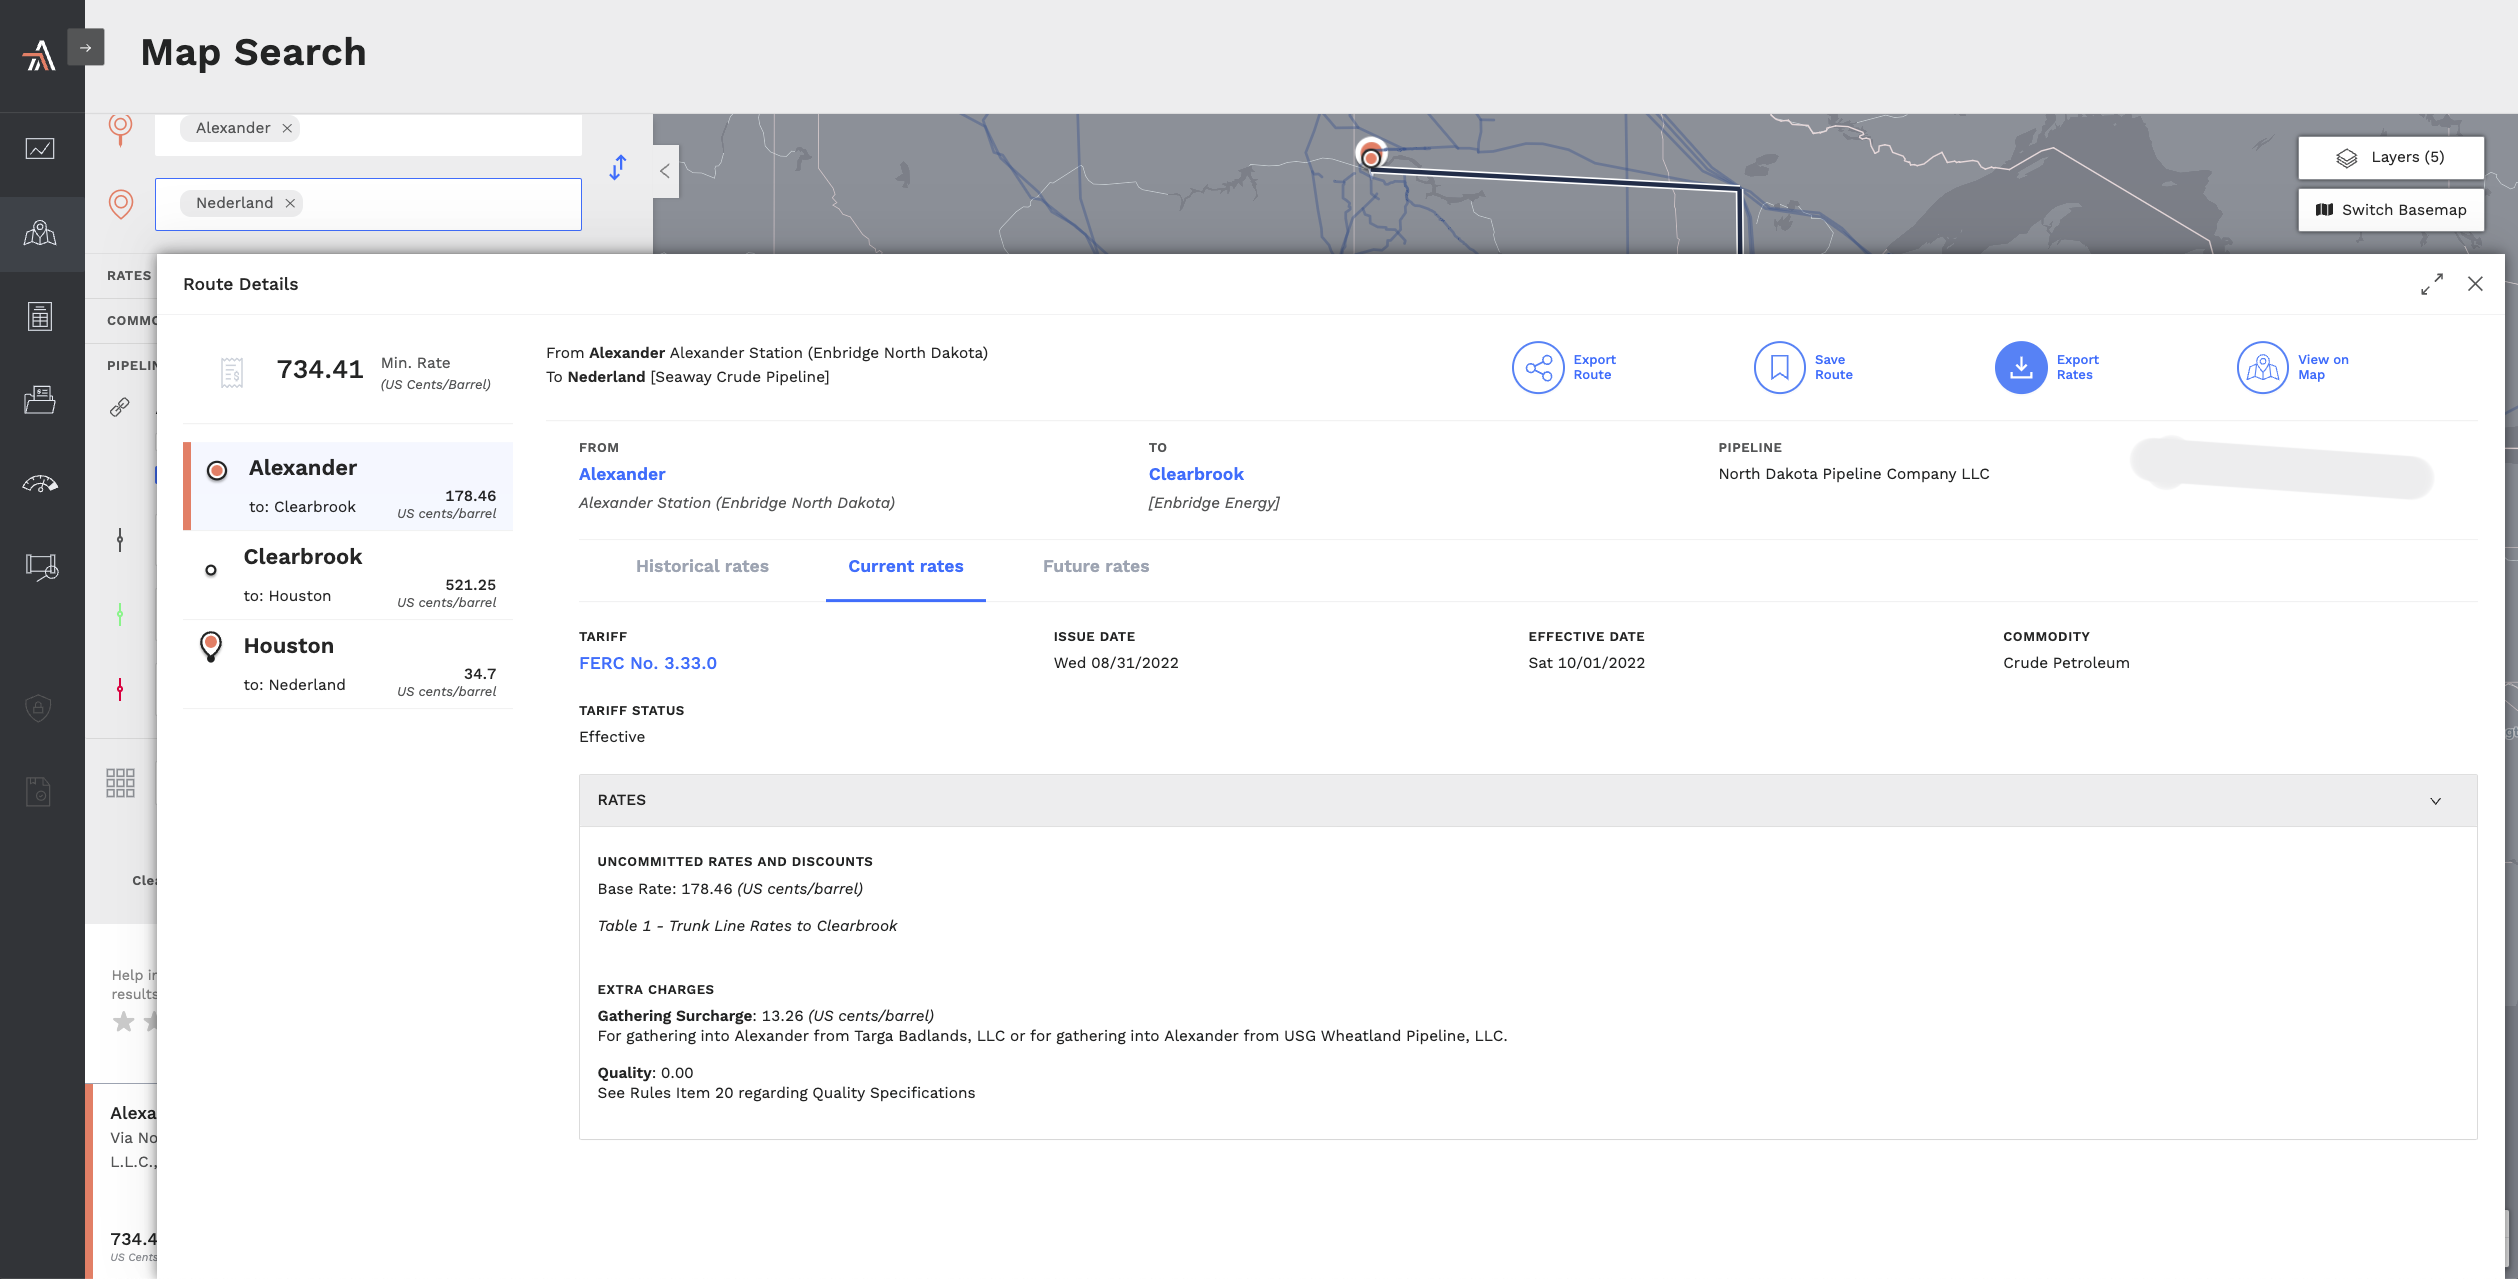Click the Export Rates download icon
The height and width of the screenshot is (1279, 2518).
click(x=2020, y=368)
